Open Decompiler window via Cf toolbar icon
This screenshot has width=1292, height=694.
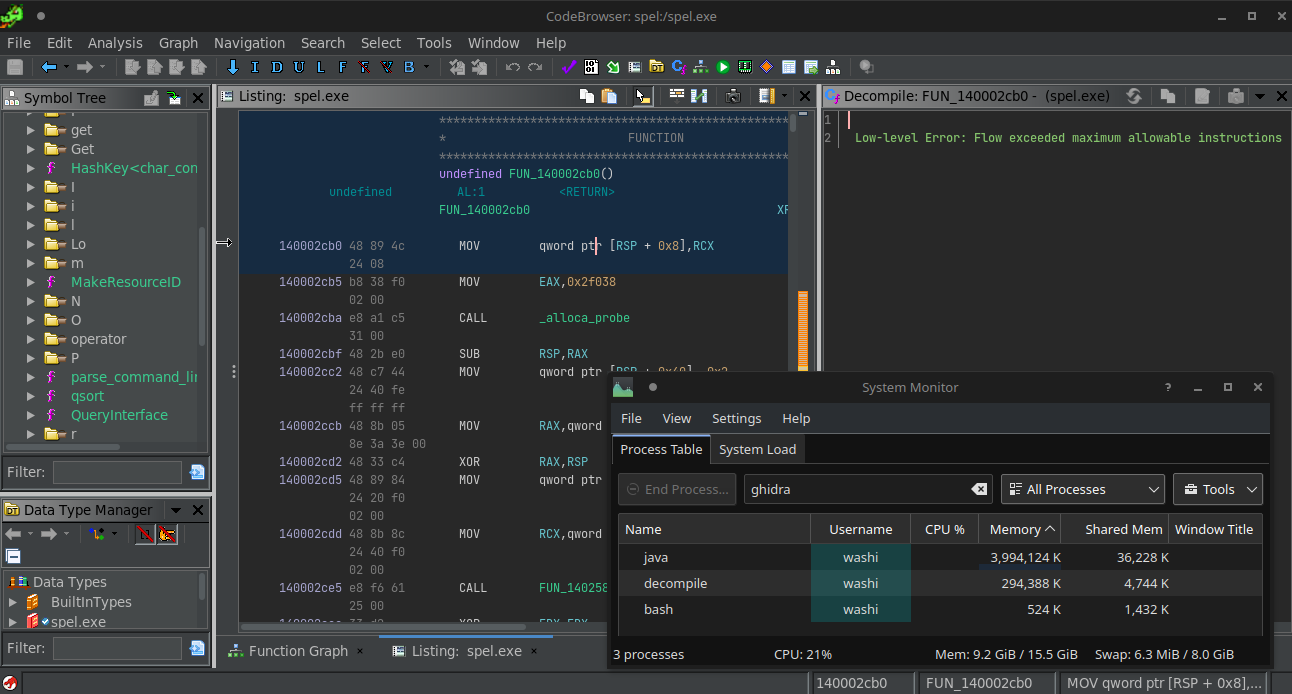pyautogui.click(x=679, y=67)
